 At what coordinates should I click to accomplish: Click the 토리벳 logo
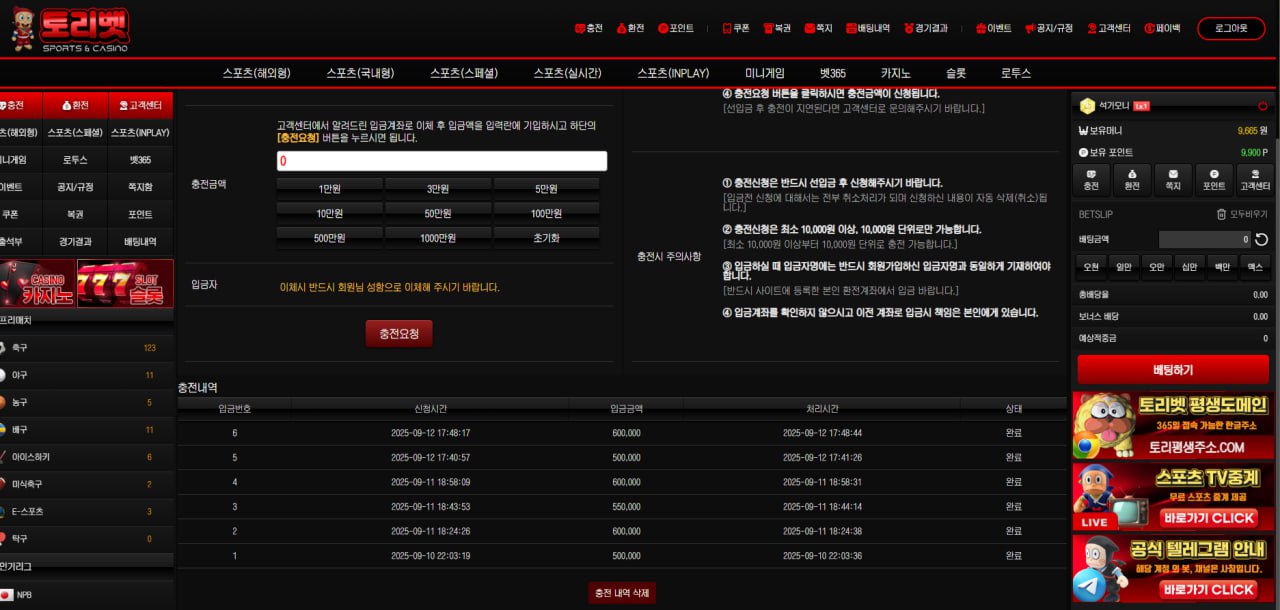pos(70,29)
